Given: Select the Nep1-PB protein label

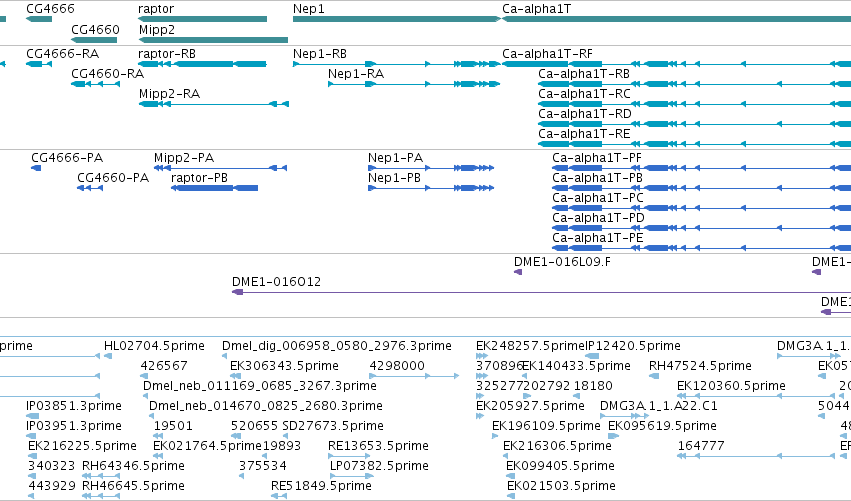Looking at the screenshot, I should click(394, 178).
